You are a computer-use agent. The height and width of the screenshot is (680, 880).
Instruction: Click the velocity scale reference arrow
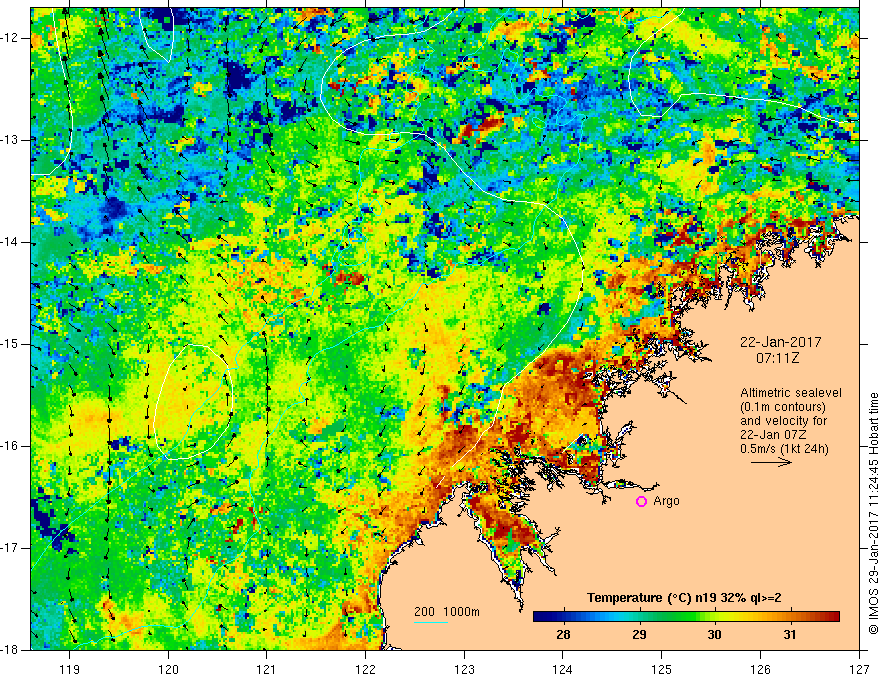tap(771, 462)
